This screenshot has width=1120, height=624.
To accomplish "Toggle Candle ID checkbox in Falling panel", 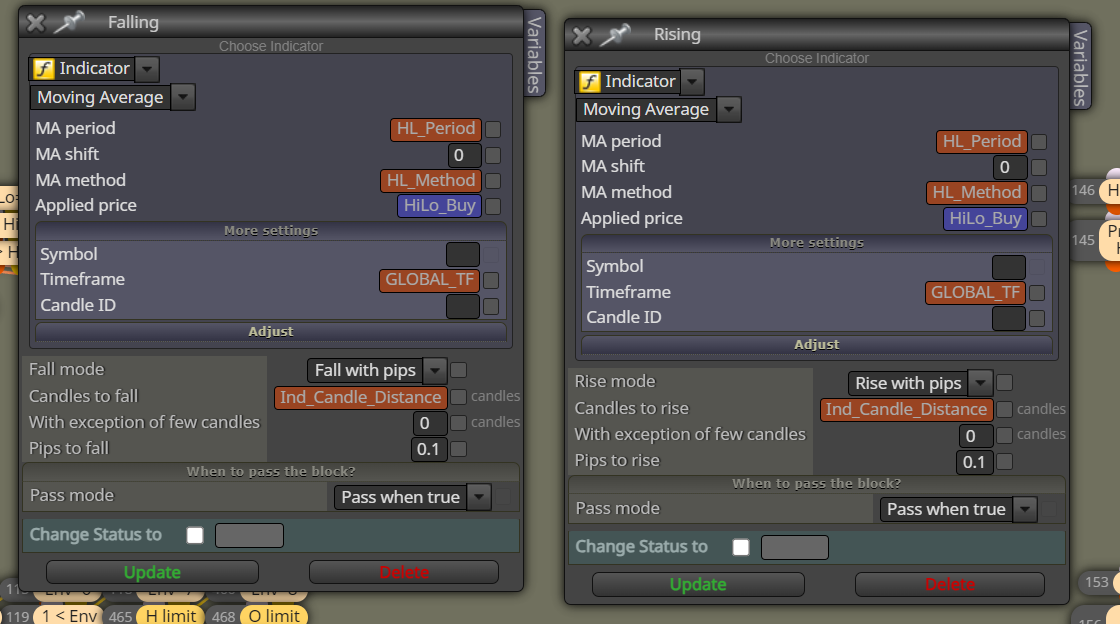I will [491, 306].
